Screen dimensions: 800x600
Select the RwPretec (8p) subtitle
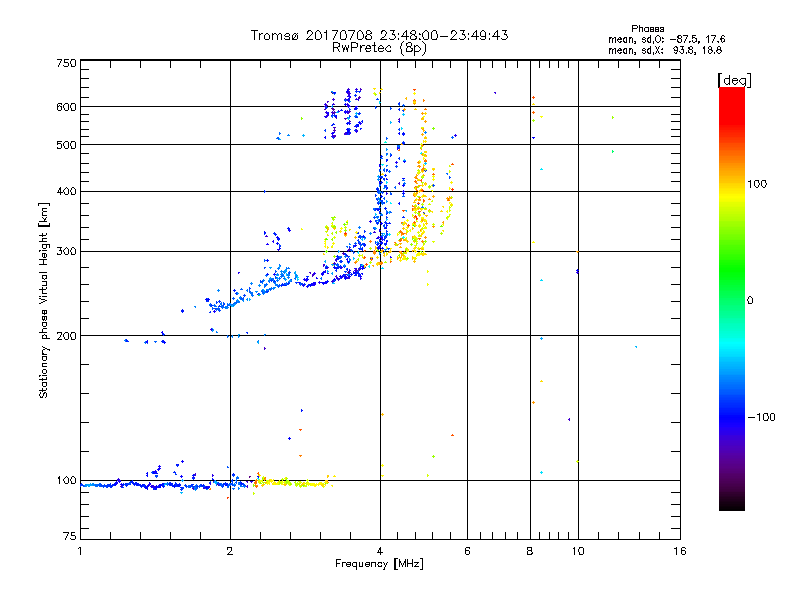(379, 47)
